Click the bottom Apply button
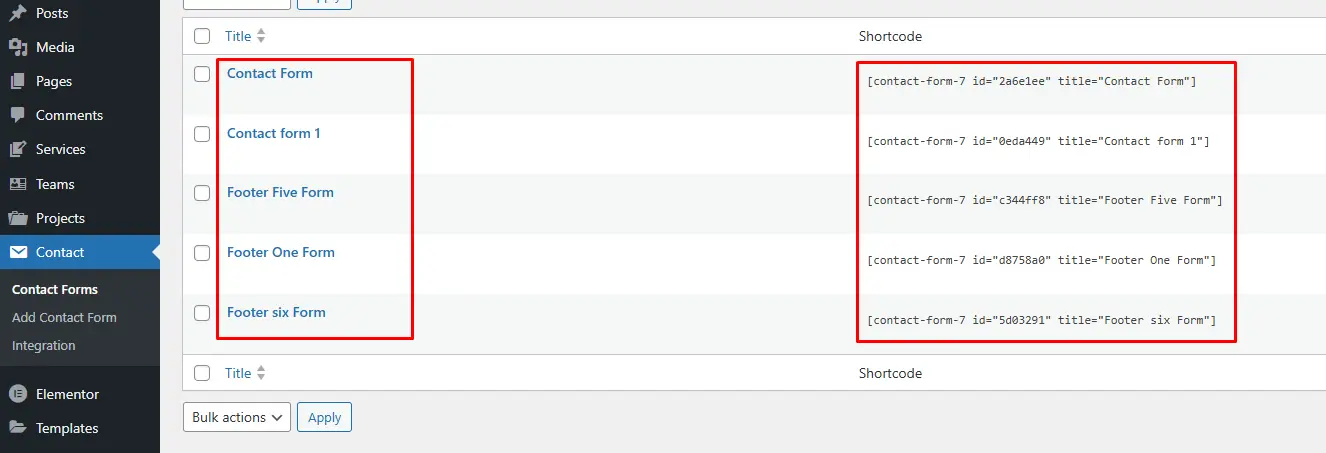 coord(324,417)
